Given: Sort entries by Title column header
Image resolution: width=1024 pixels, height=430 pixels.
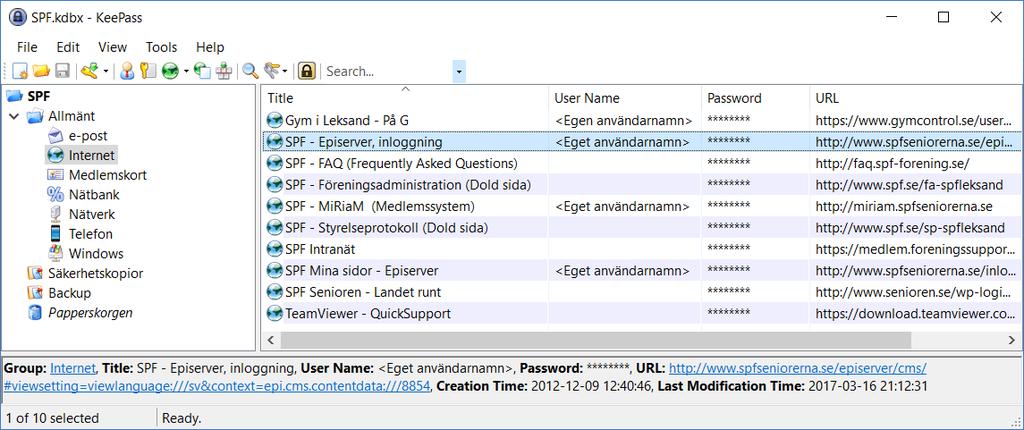Looking at the screenshot, I should 405,98.
